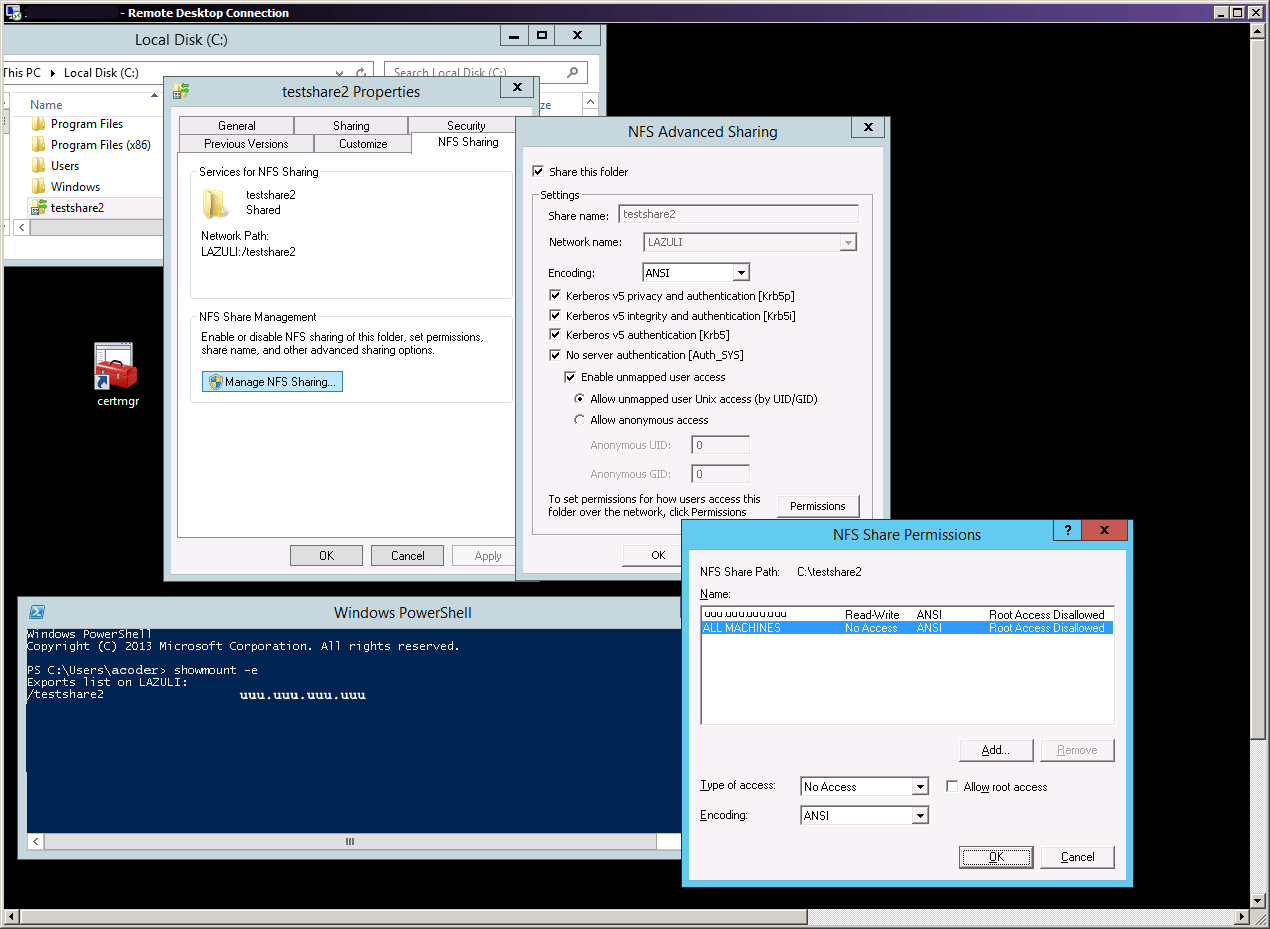Screen dimensions: 1270x929
Task: Open the Previous Versions tab
Action: pos(246,144)
